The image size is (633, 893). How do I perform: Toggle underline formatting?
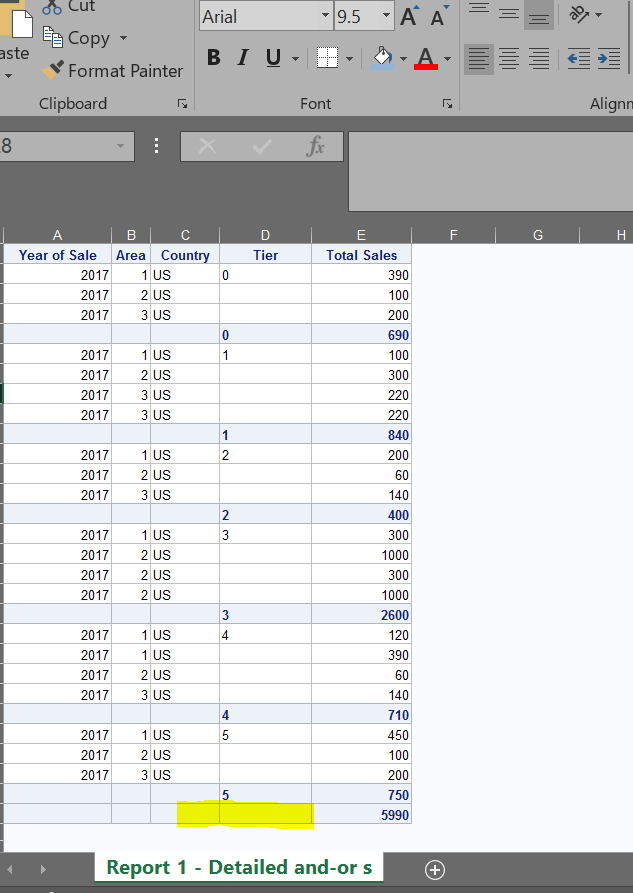tap(272, 58)
